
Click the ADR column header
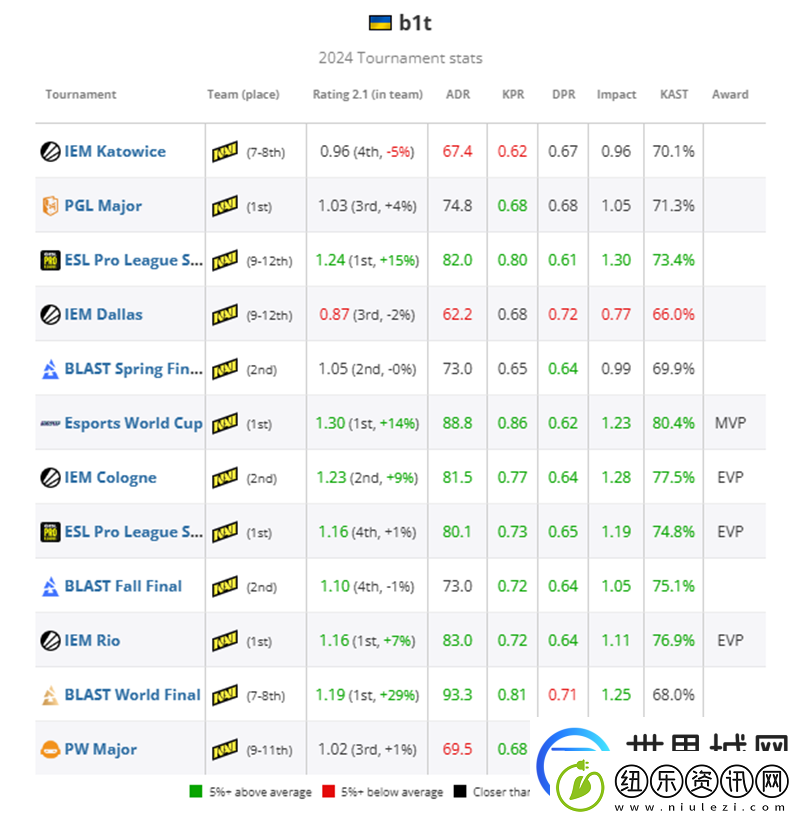(x=457, y=95)
